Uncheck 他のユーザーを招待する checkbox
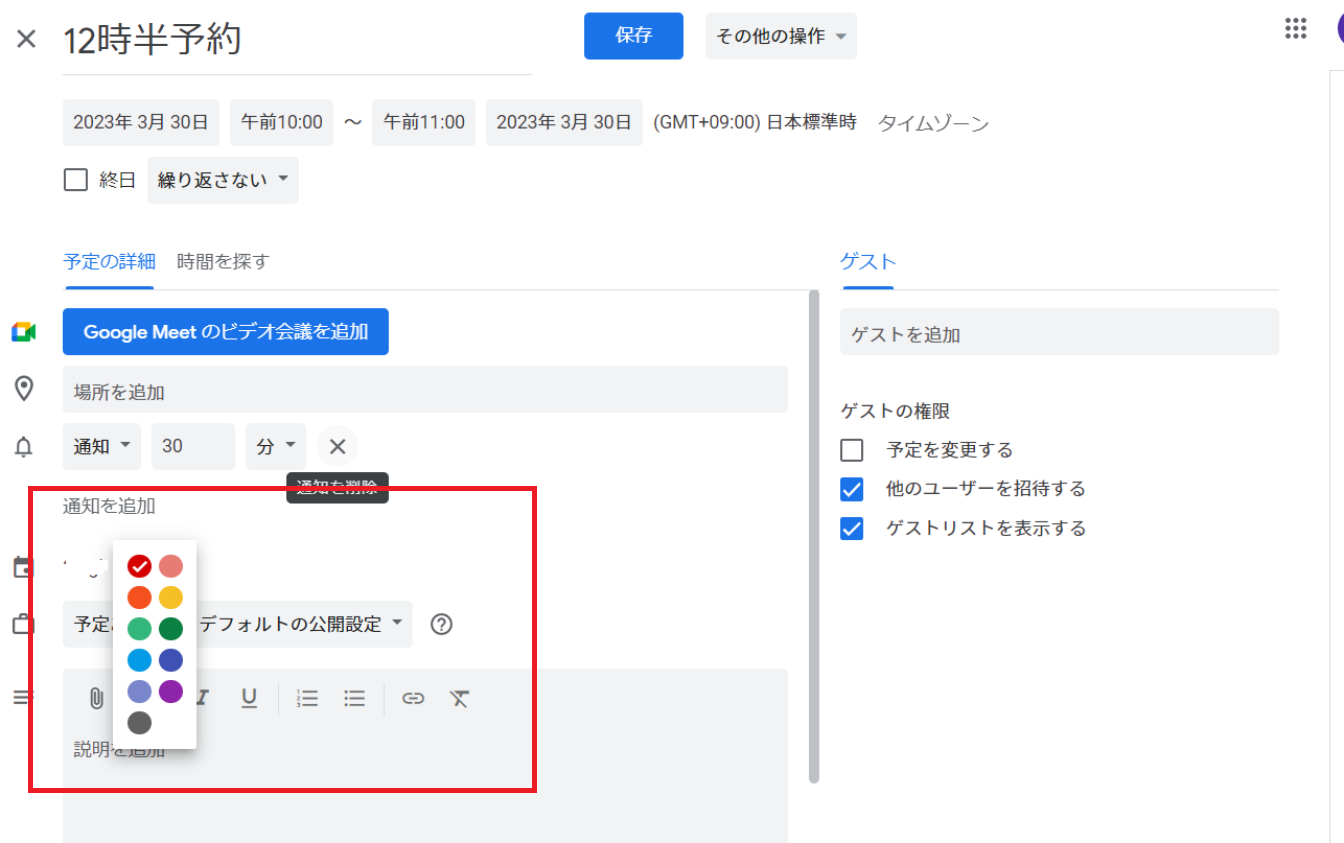The width and height of the screenshot is (1344, 843). click(x=852, y=489)
